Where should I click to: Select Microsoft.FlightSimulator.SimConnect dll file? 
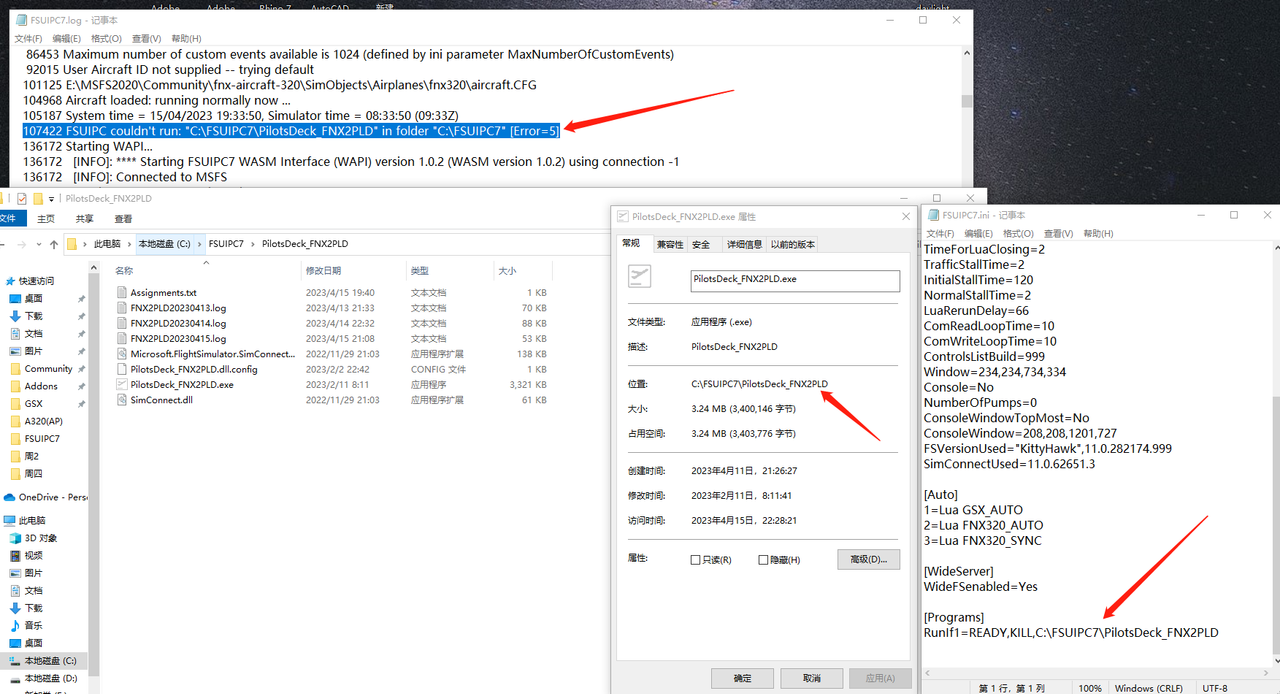[205, 354]
